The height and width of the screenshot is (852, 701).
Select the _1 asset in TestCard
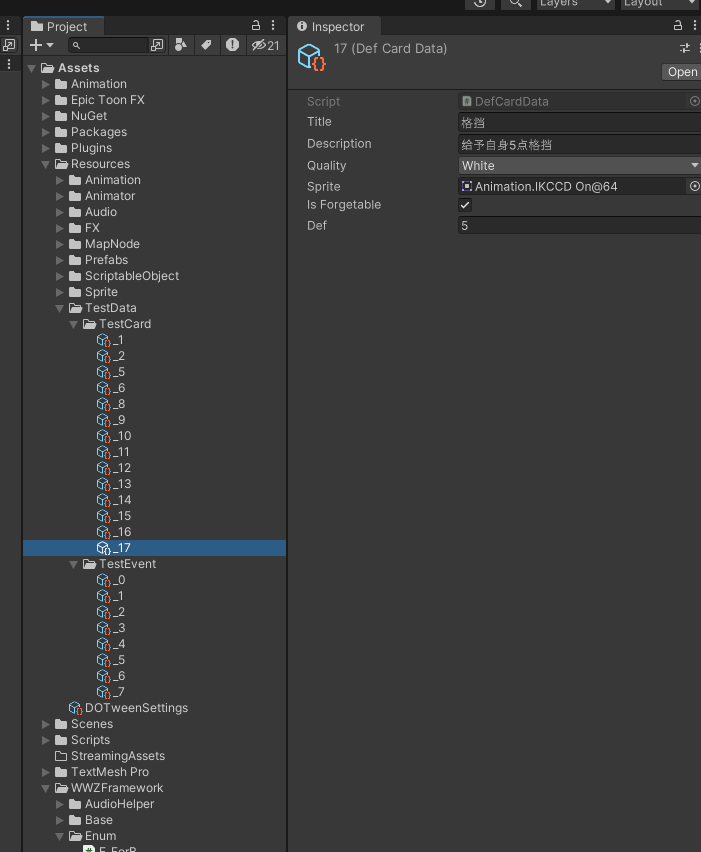[110, 340]
